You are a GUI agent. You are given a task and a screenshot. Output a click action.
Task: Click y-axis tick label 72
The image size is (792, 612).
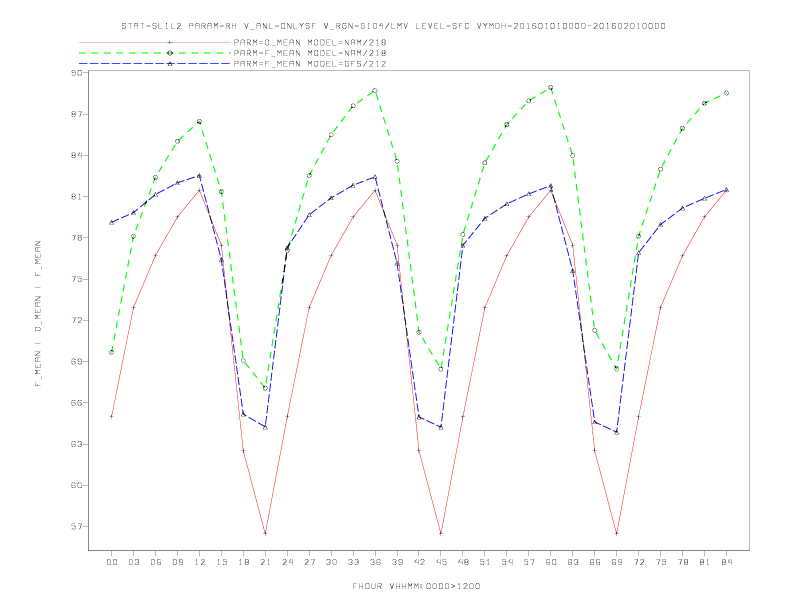pos(76,320)
